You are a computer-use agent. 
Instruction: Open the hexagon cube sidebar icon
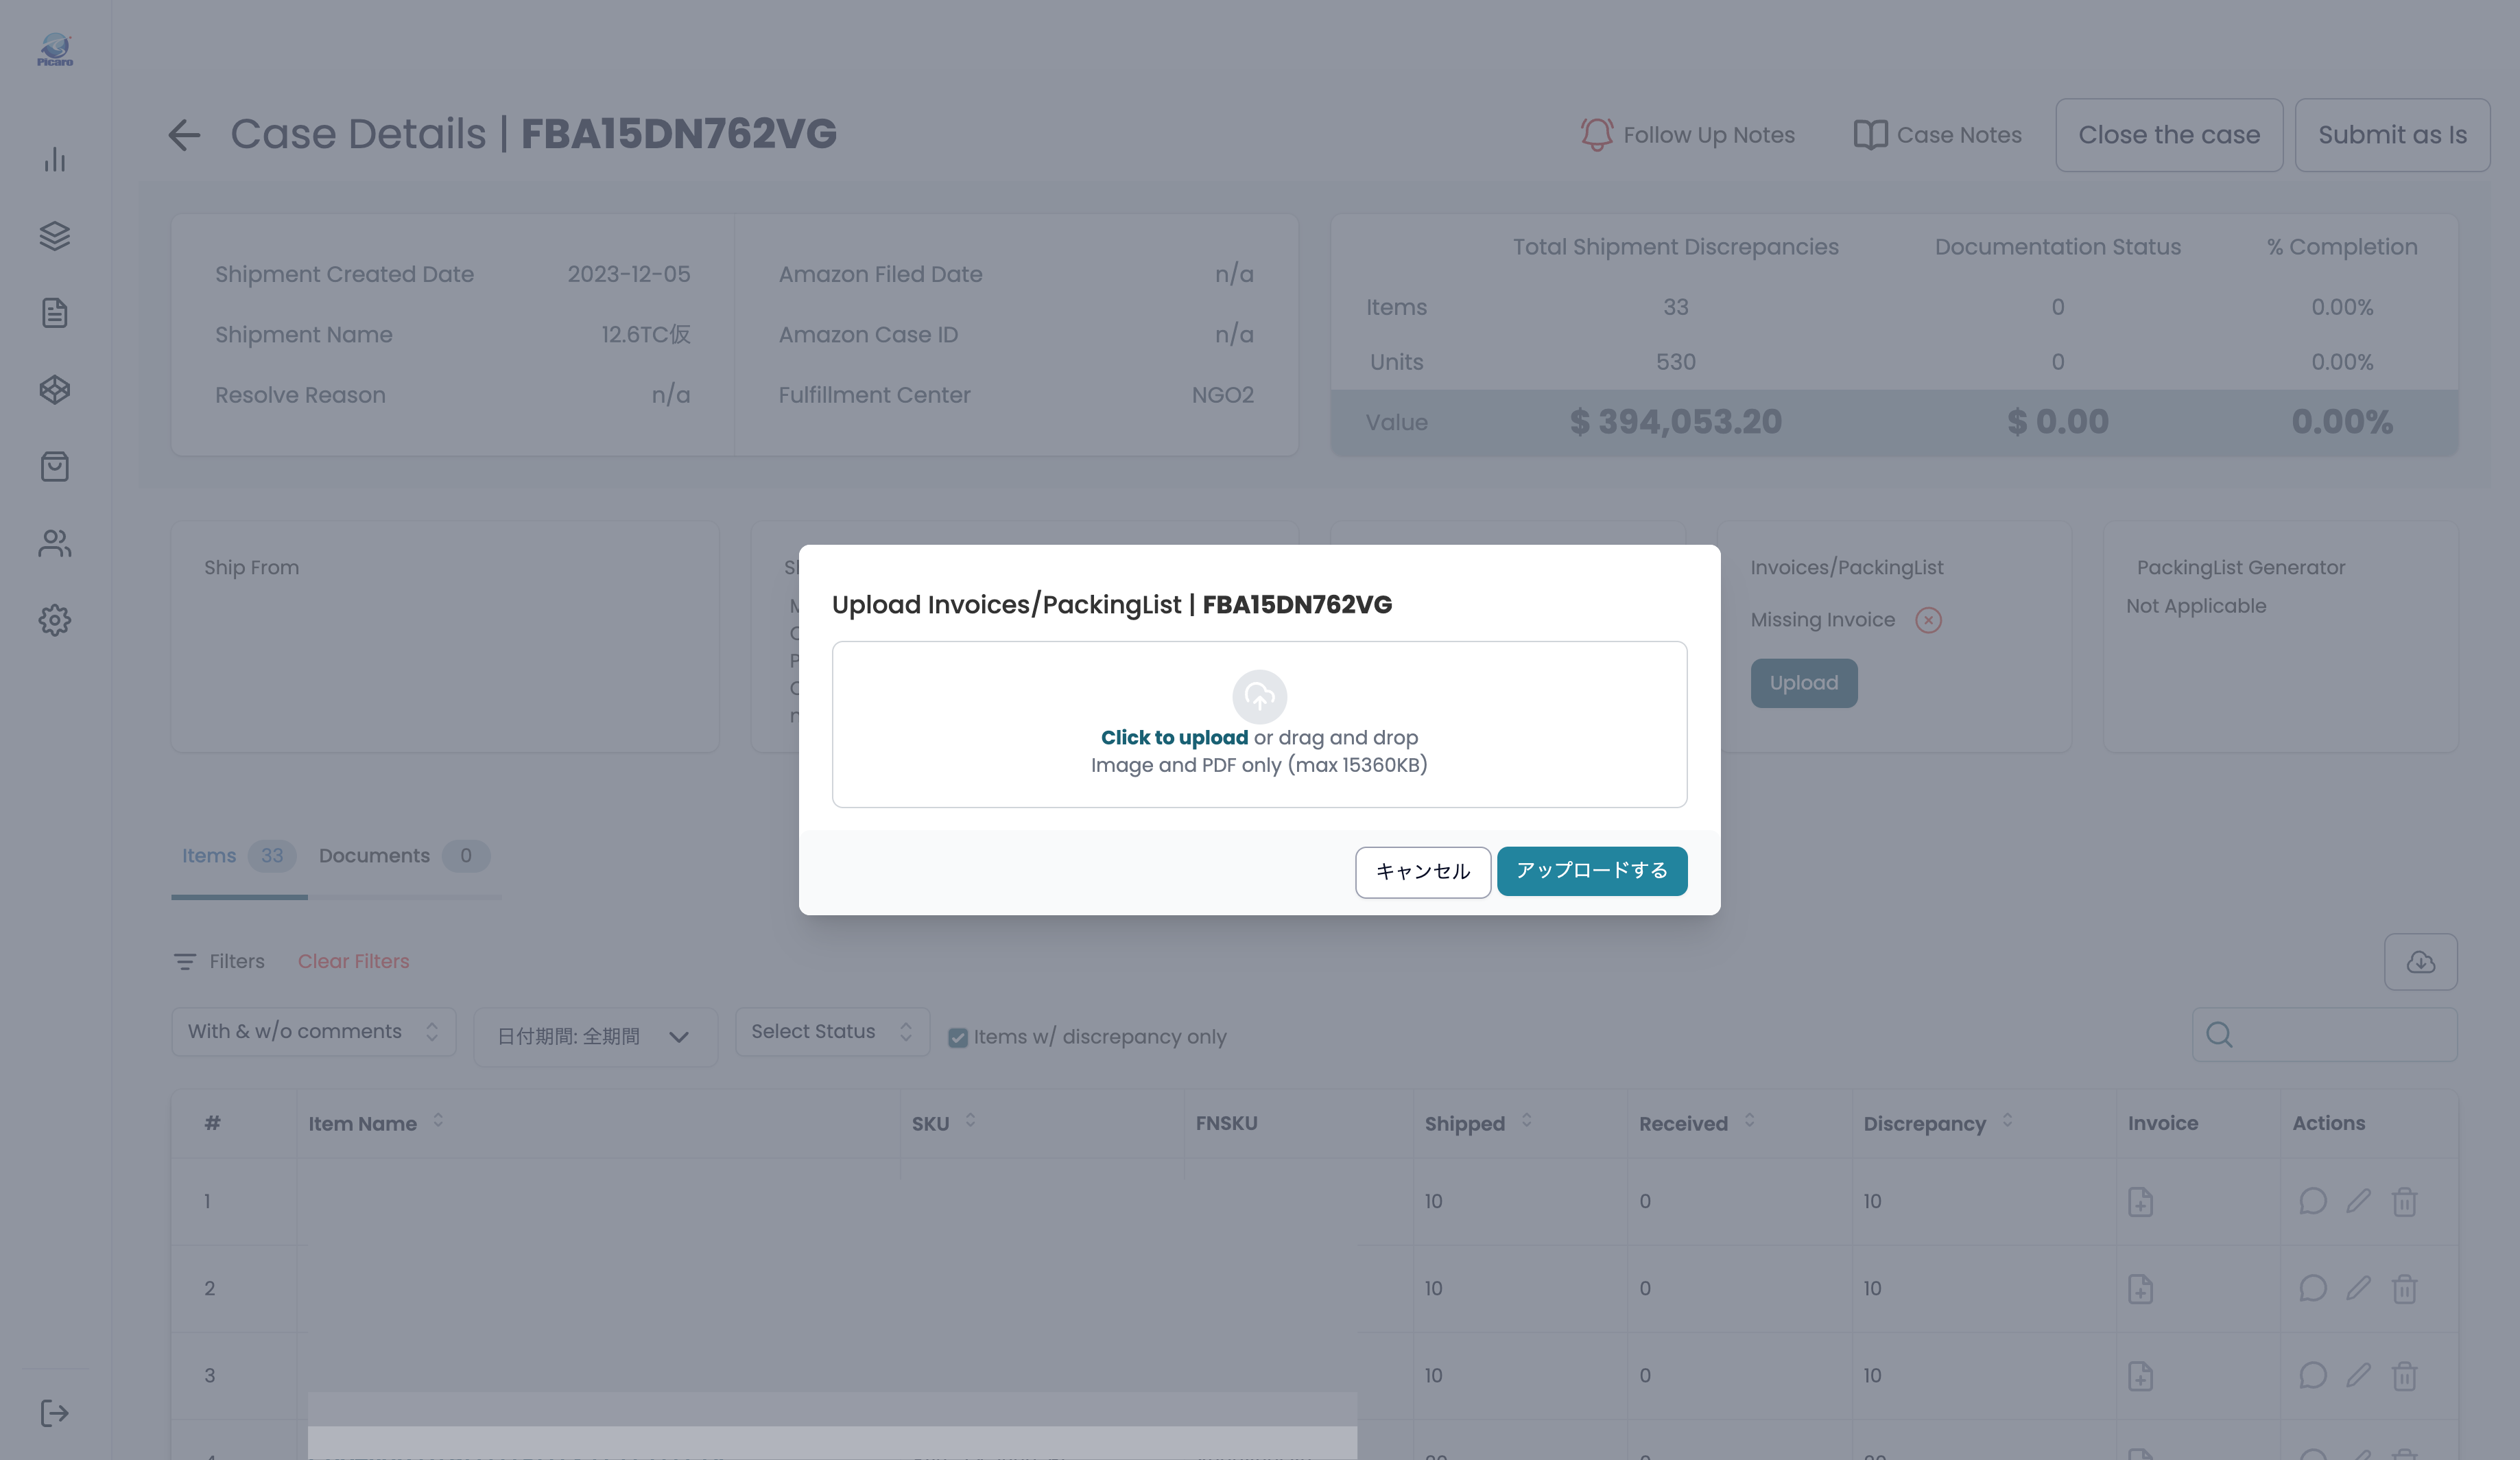pos(55,390)
